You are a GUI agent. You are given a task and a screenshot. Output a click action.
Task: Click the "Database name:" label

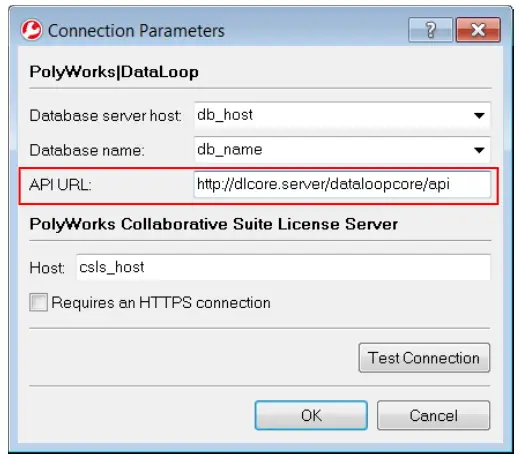coord(87,150)
